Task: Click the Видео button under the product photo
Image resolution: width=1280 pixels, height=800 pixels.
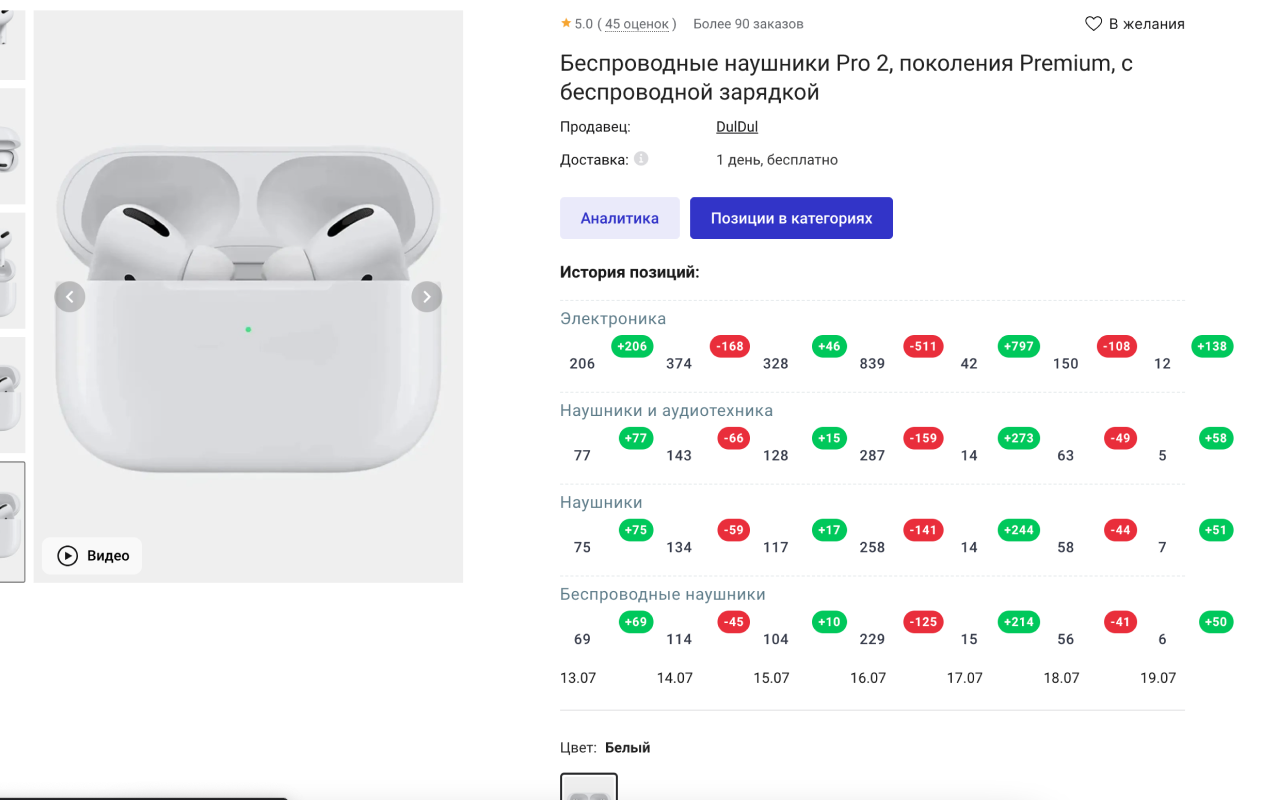Action: pyautogui.click(x=91, y=556)
